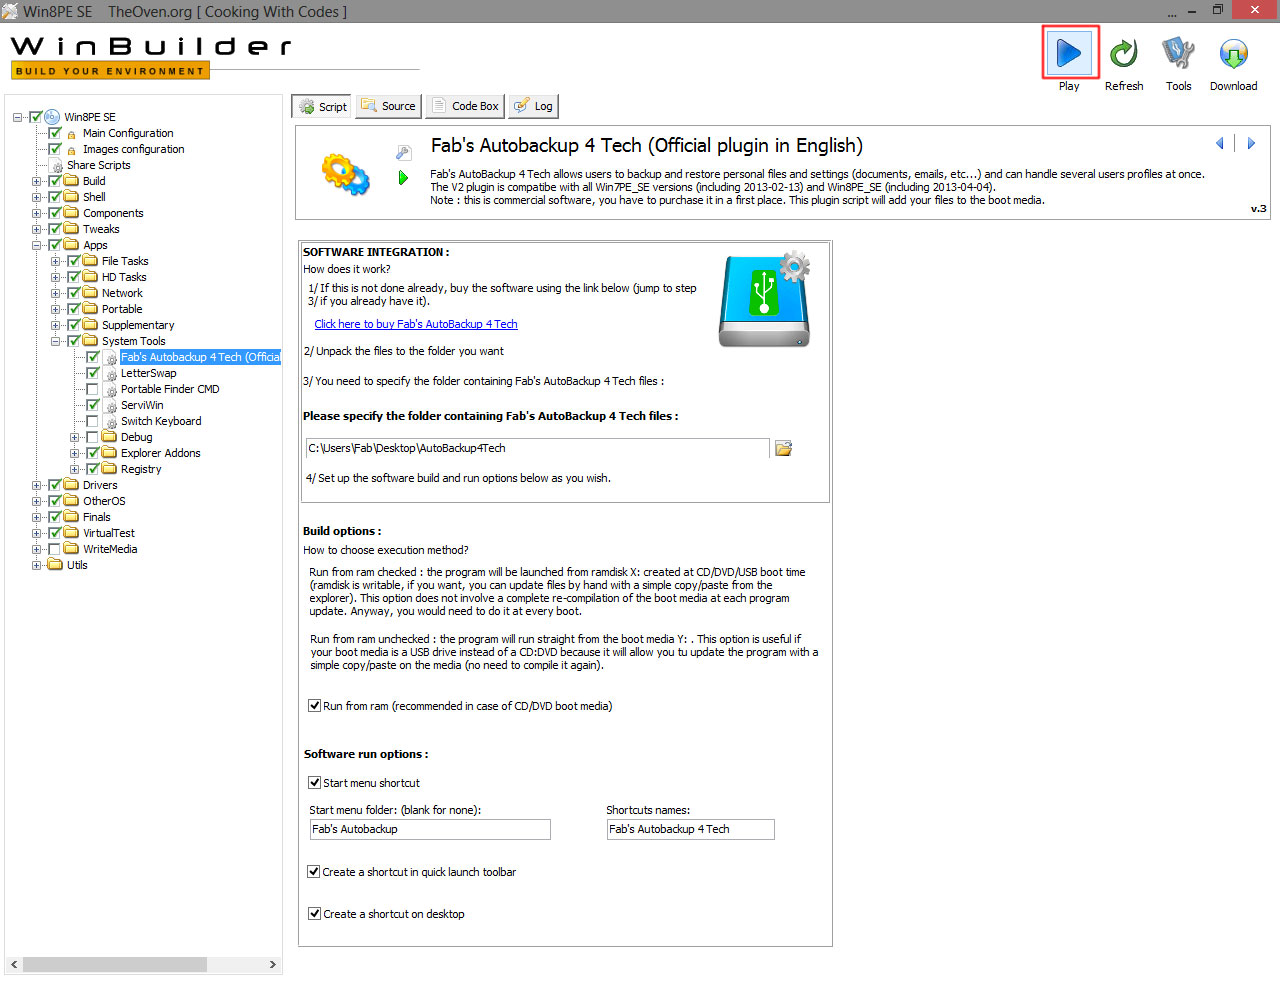Open the Log tab

point(533,106)
